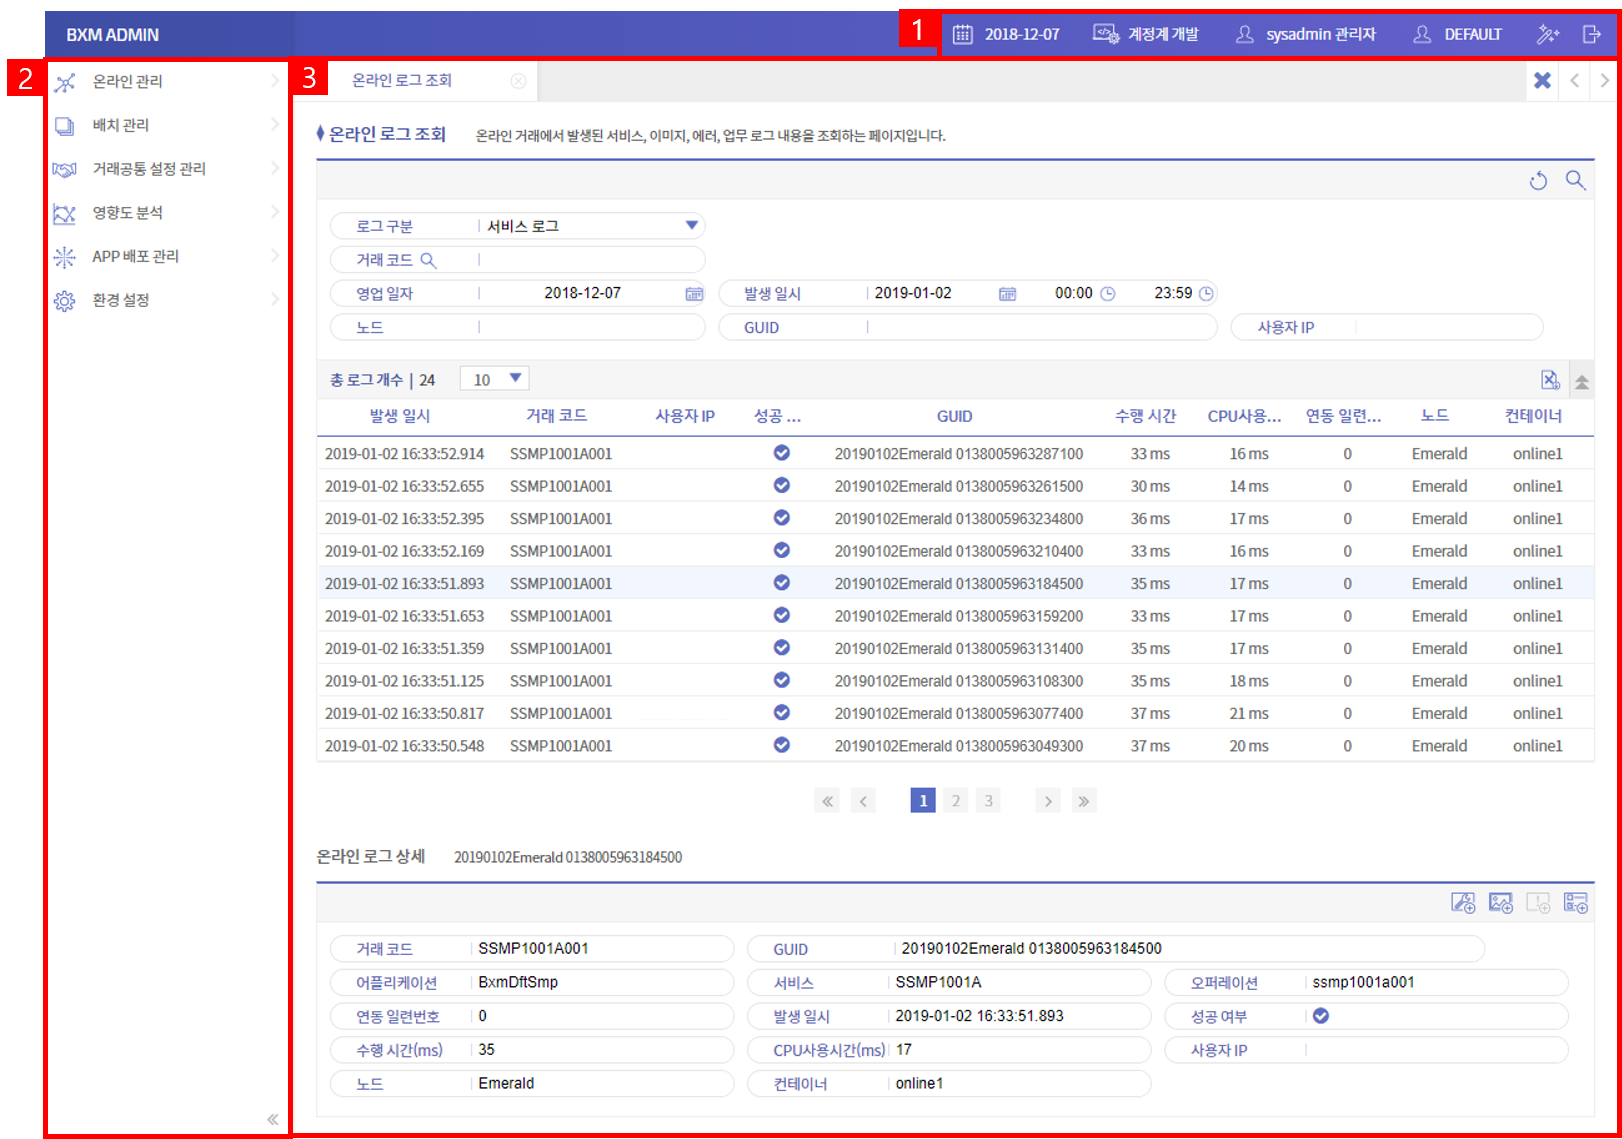
Task: Click the Excel export icon above grid
Action: tap(1550, 380)
